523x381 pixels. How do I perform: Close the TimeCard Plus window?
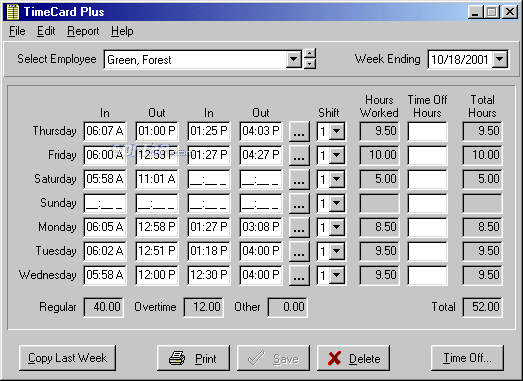(510, 12)
